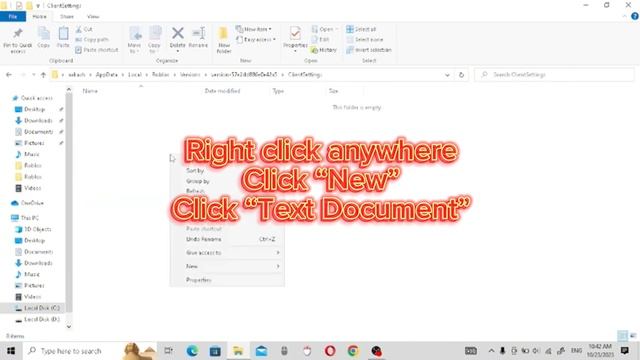Open Windows Start menu
Screen dimensions: 640x360
(x=11, y=351)
